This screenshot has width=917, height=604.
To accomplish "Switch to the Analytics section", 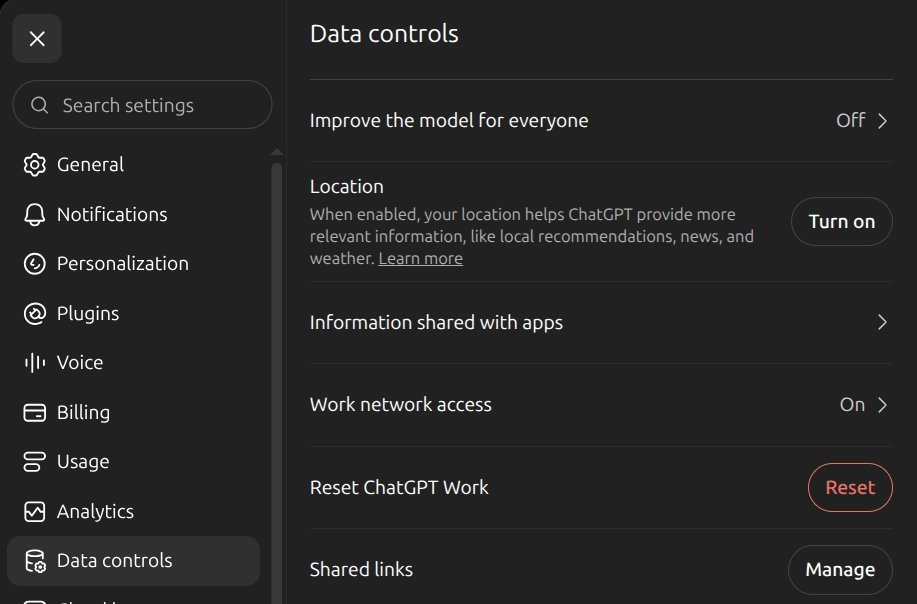I will coord(133,512).
